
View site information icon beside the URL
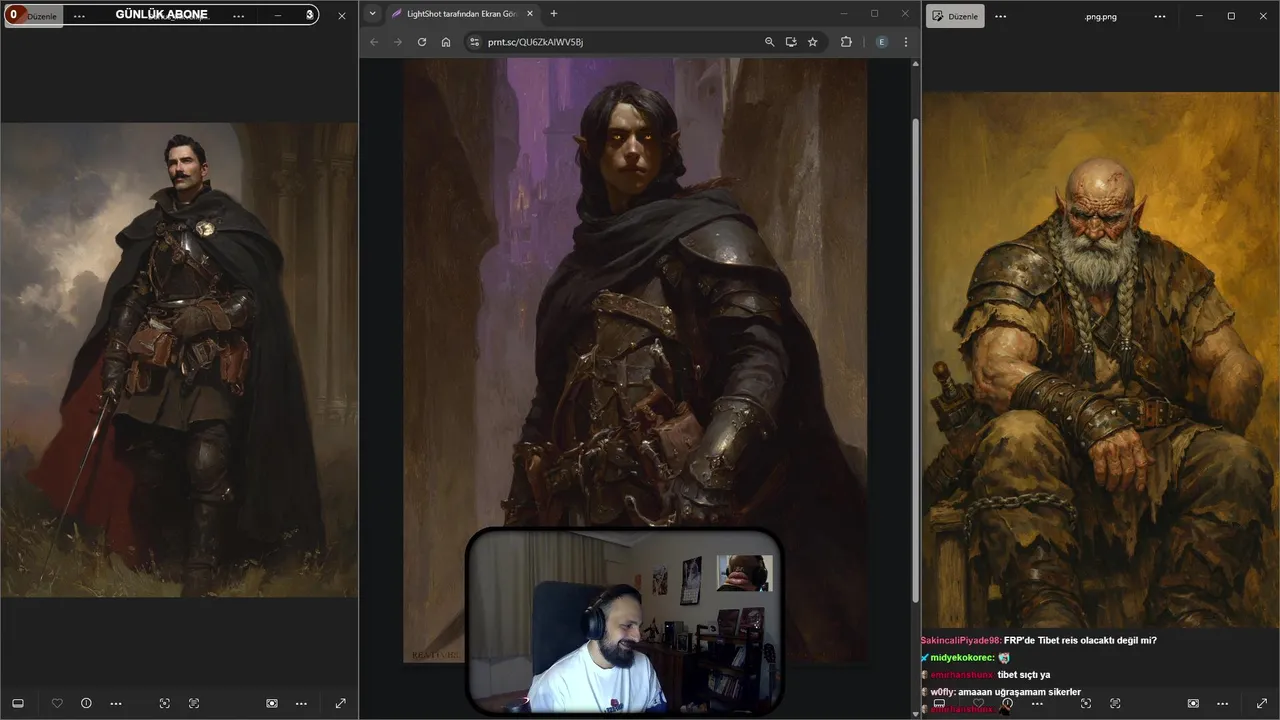[x=475, y=42]
